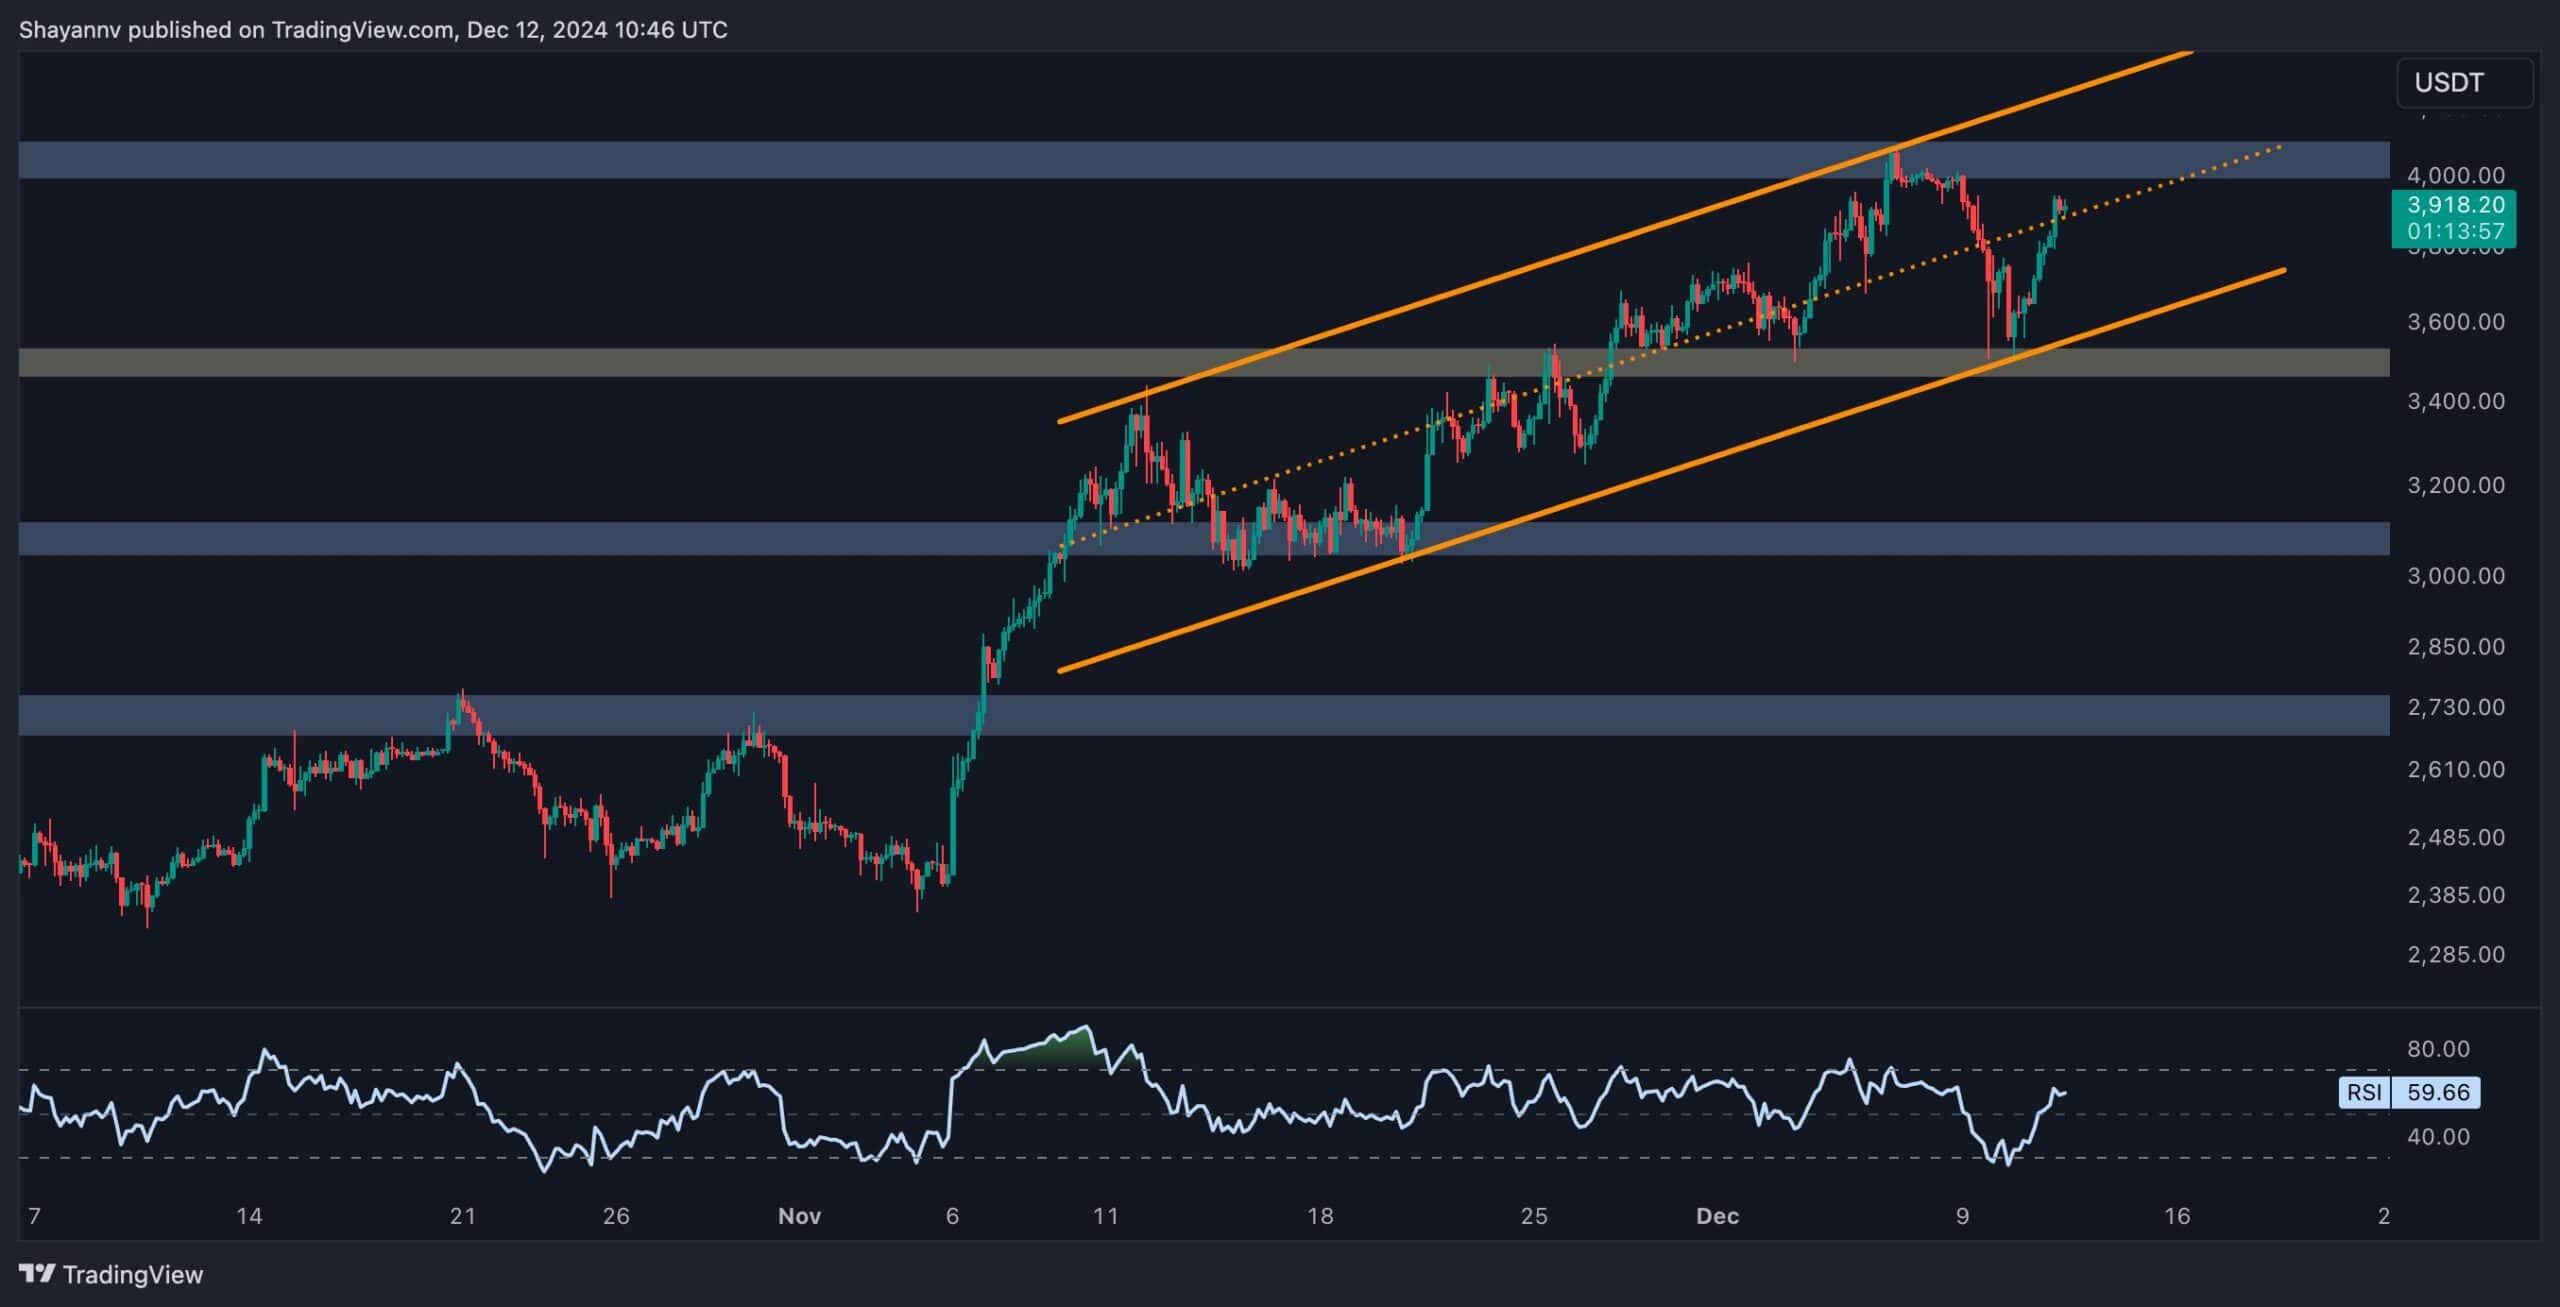2560x1307 pixels.
Task: Select the Nov marker on time axis
Action: (x=799, y=1216)
